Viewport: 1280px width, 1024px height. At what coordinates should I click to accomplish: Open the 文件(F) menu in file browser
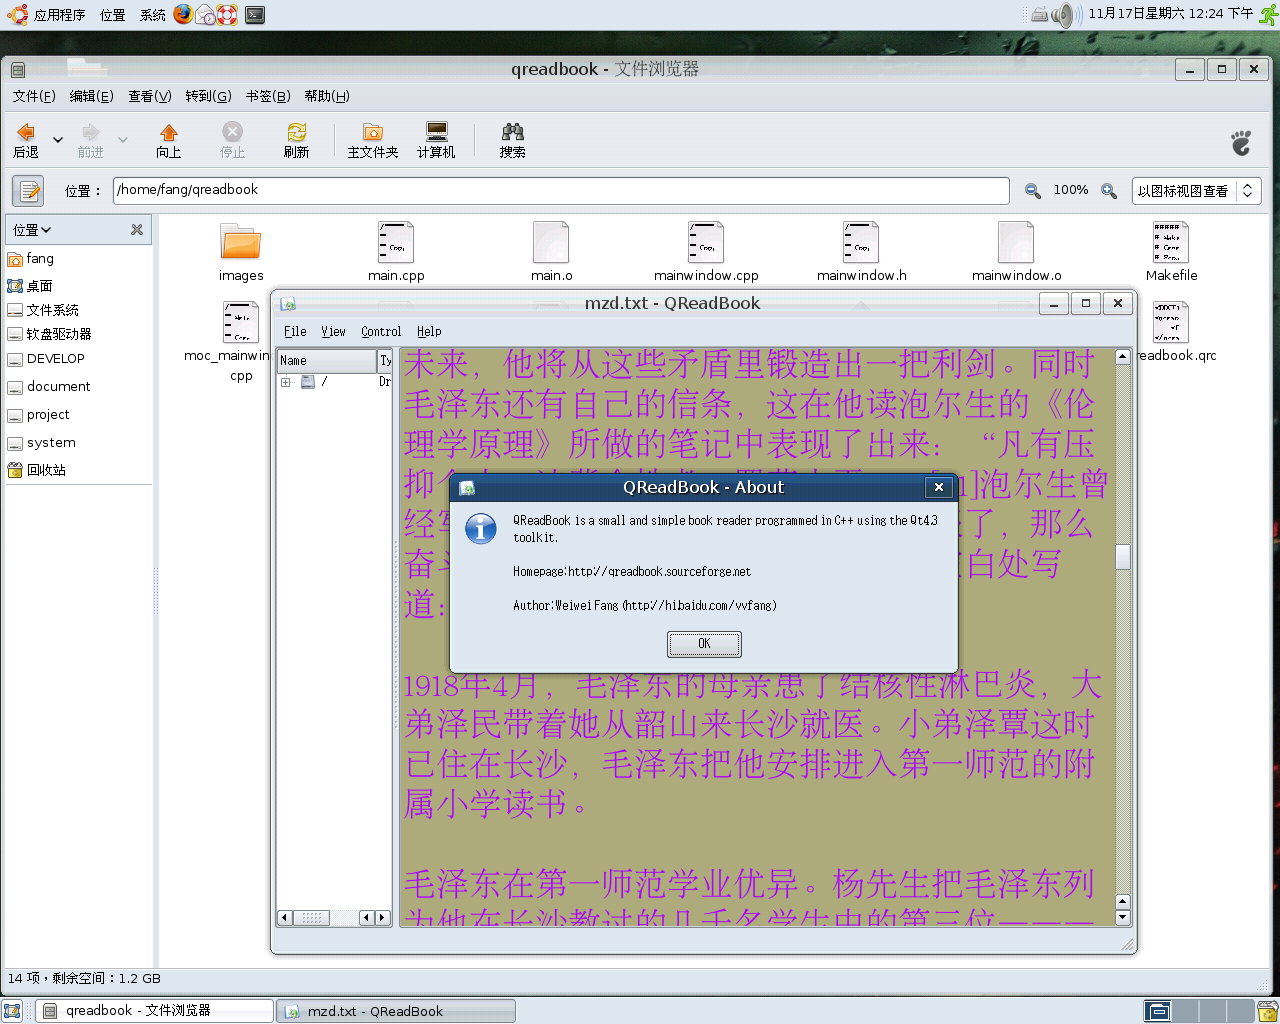coord(34,96)
